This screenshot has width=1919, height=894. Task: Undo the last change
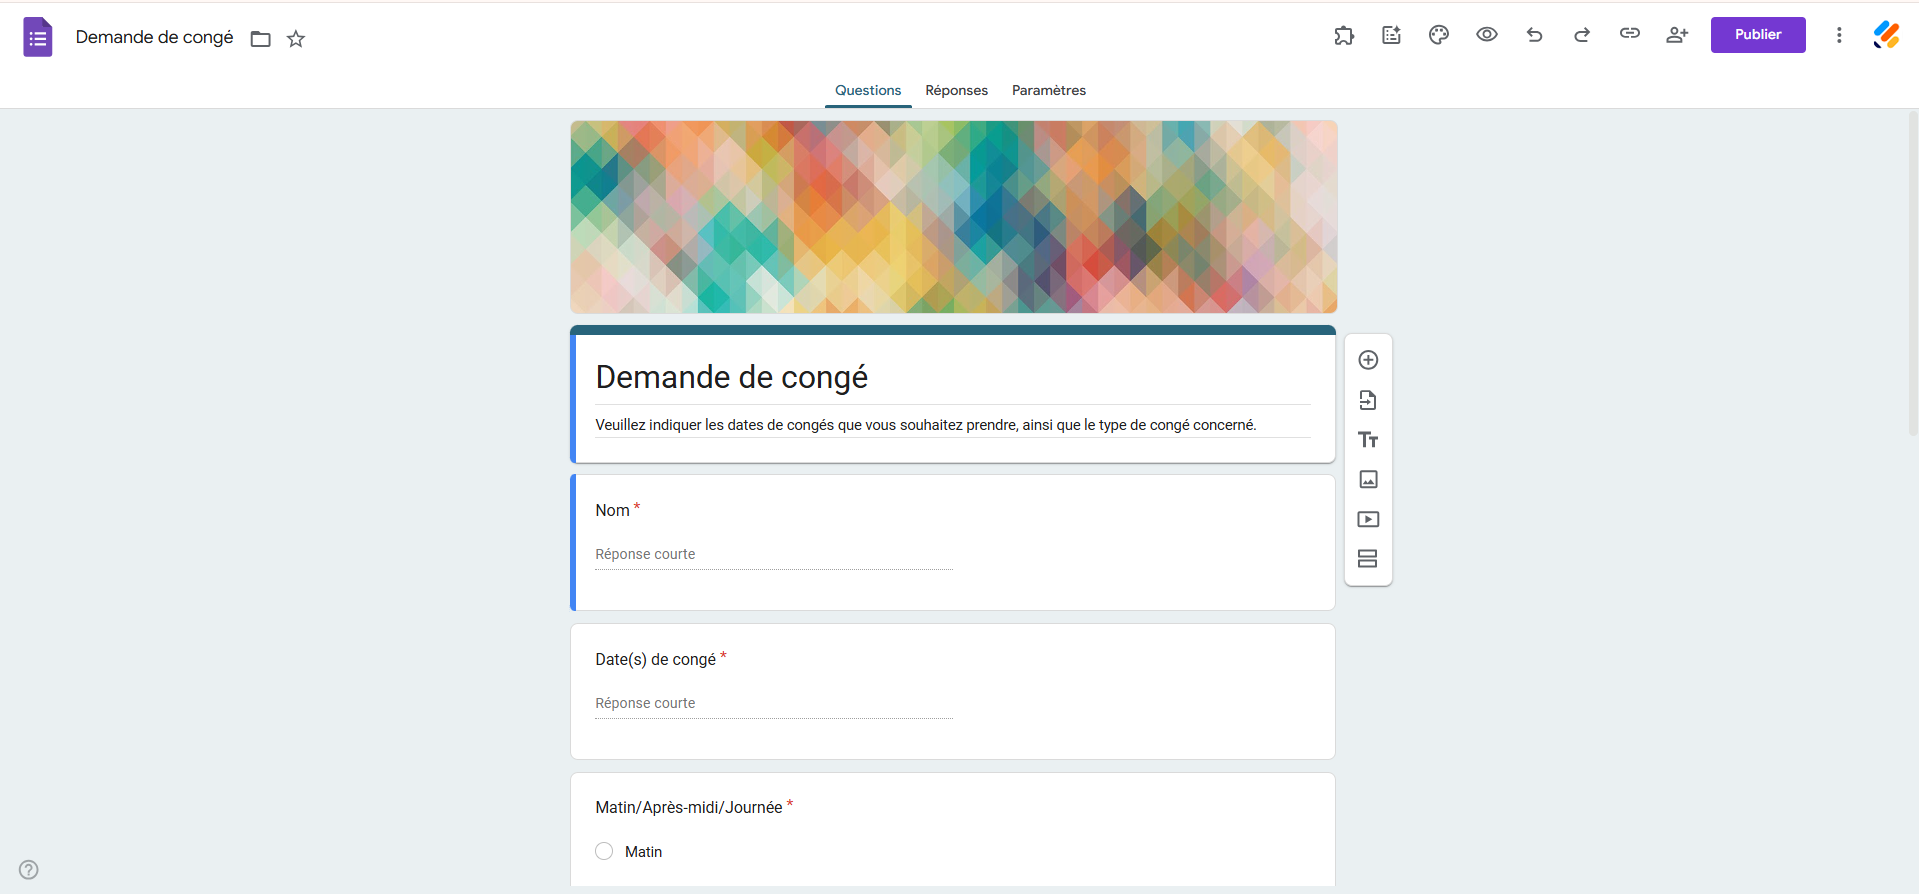coord(1534,35)
